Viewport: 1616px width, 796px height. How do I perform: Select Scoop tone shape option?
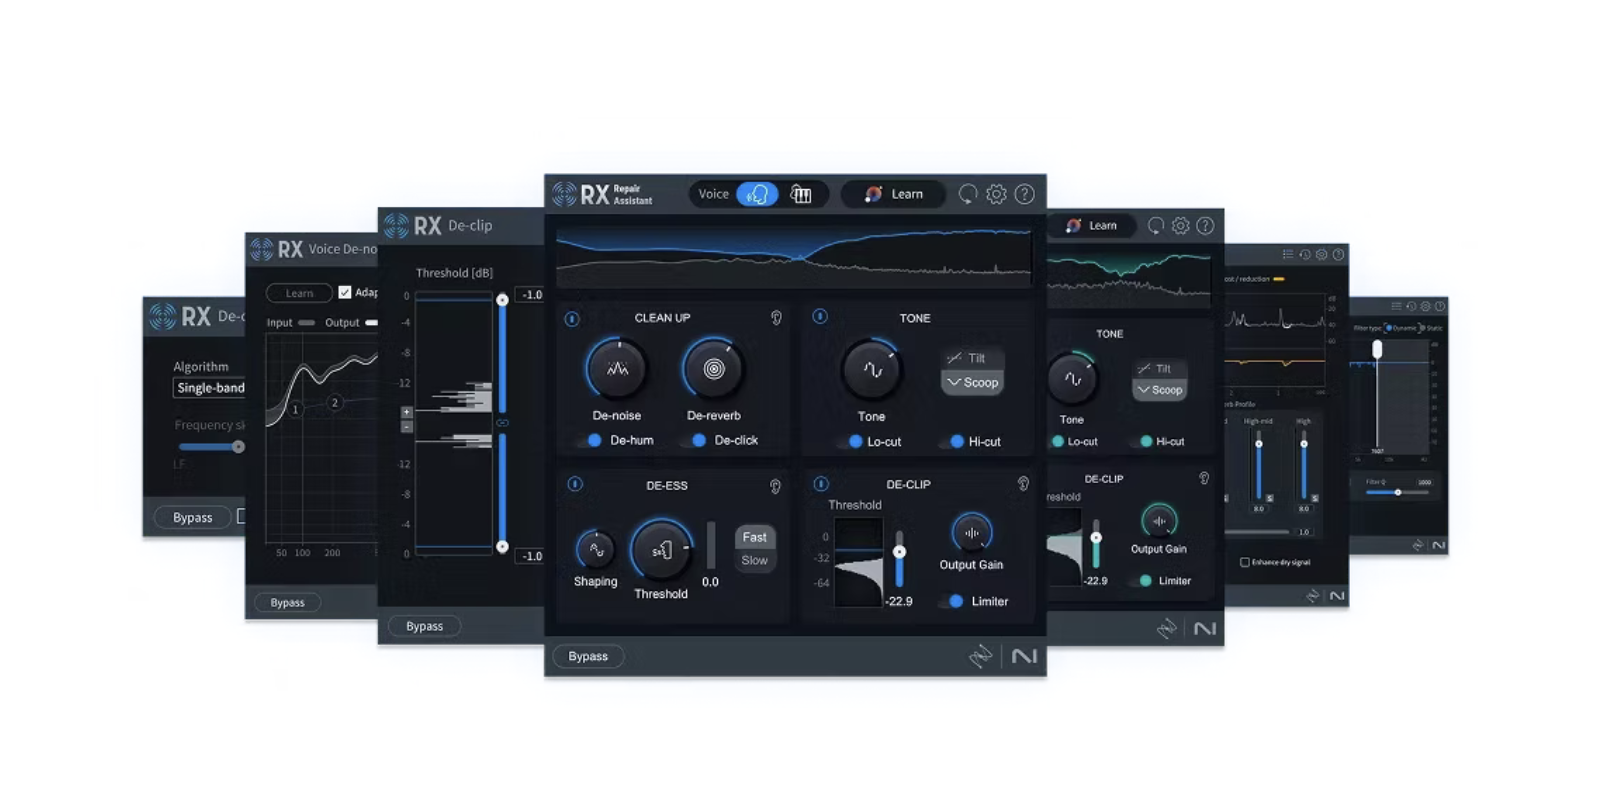click(x=972, y=382)
